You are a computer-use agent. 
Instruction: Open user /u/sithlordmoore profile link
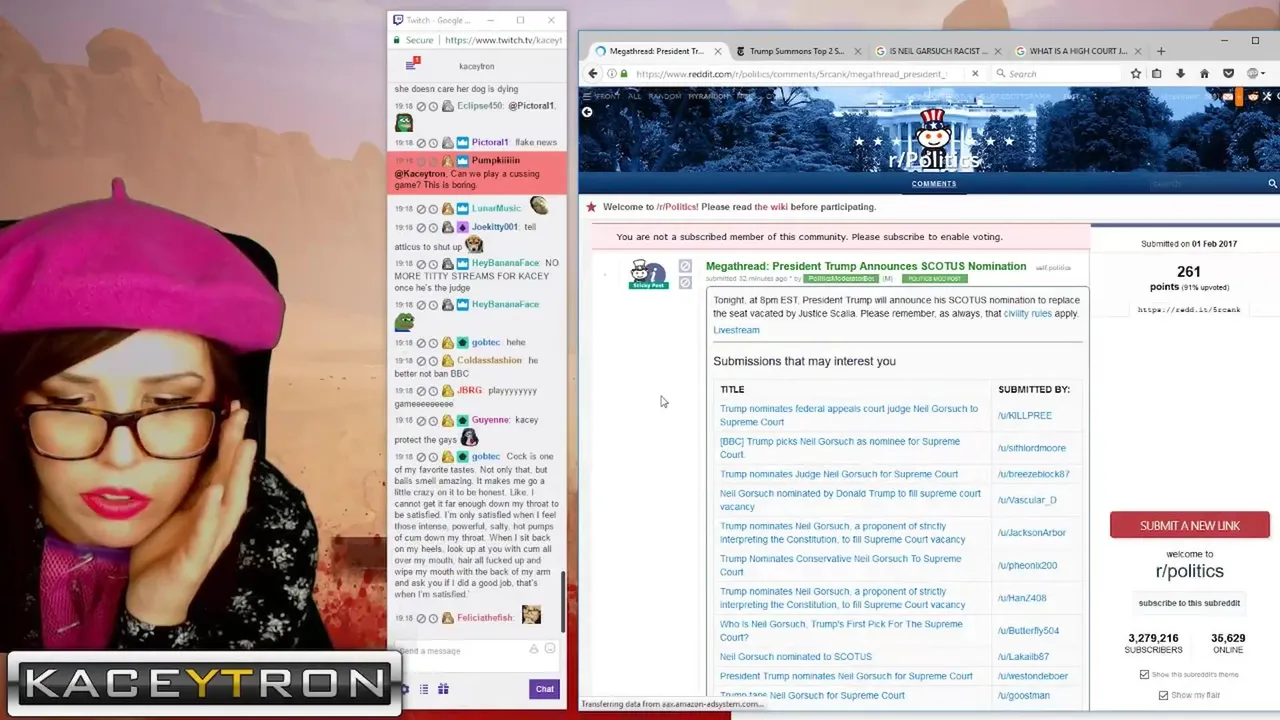(1032, 448)
